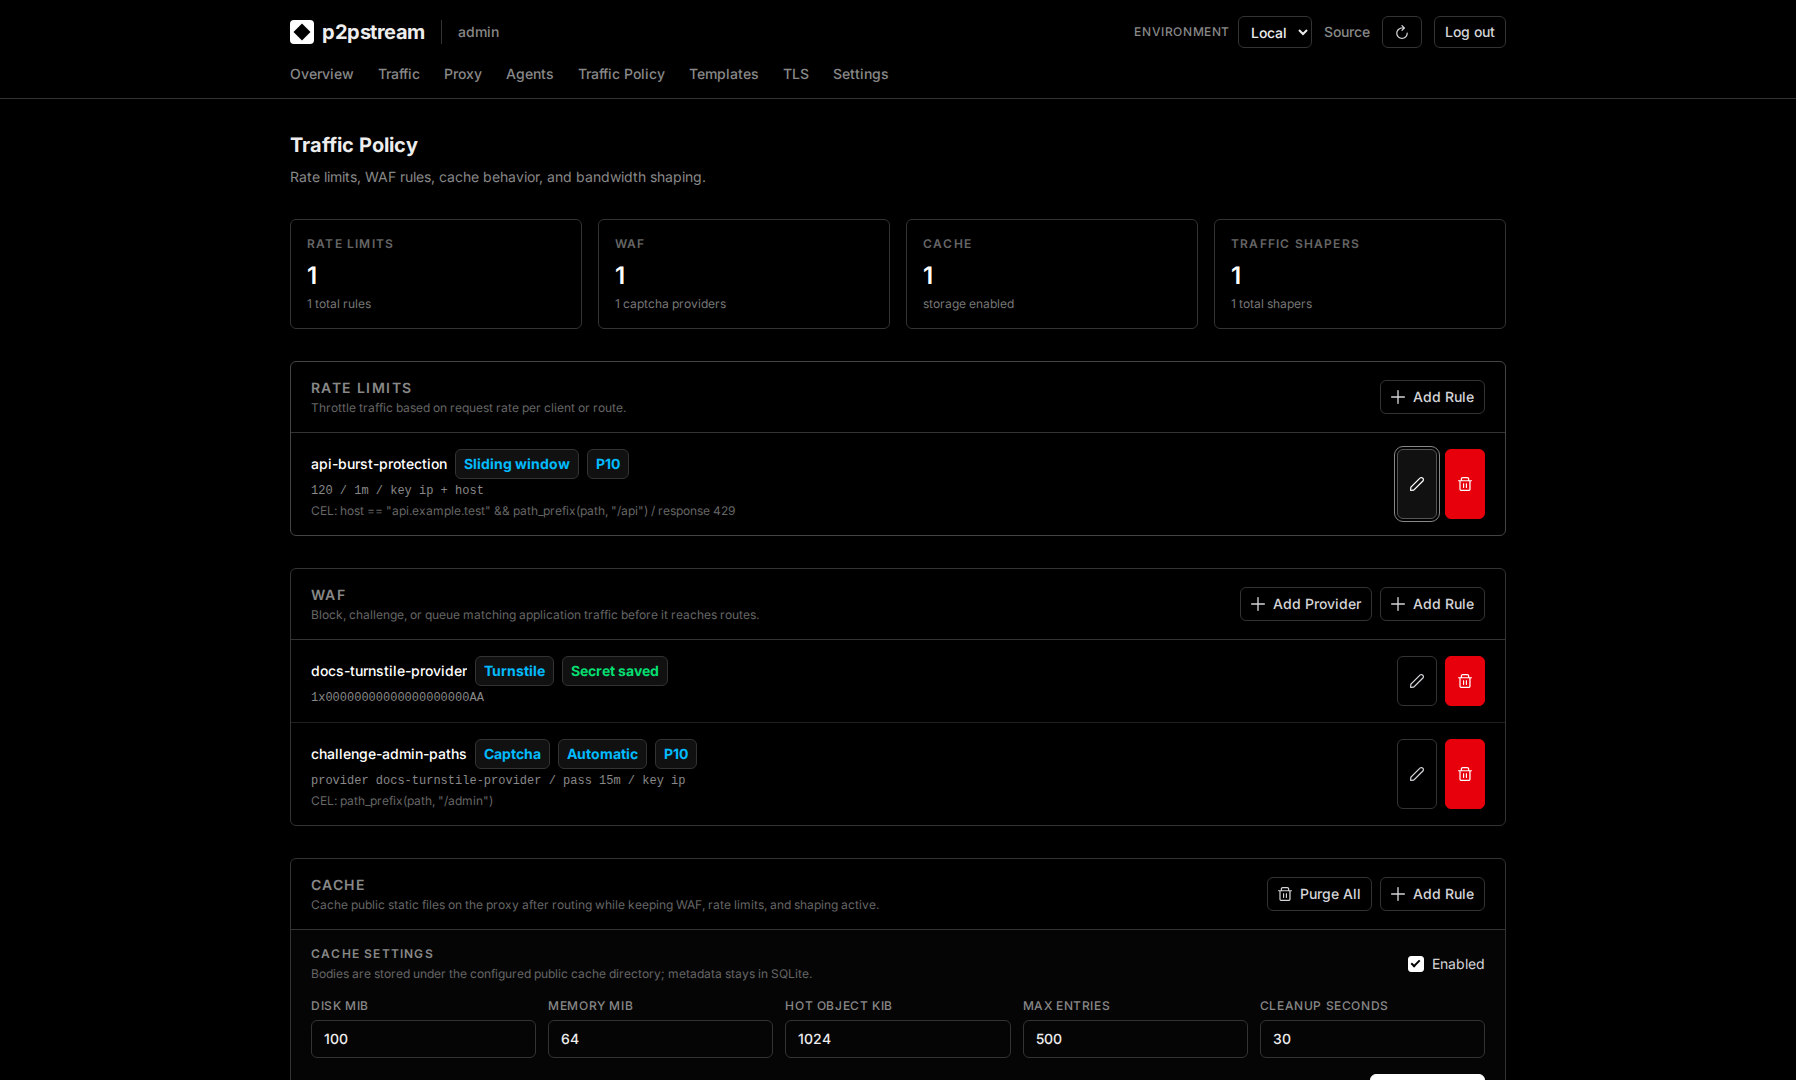
Task: Click the api-burst-protection rule name
Action: (379, 464)
